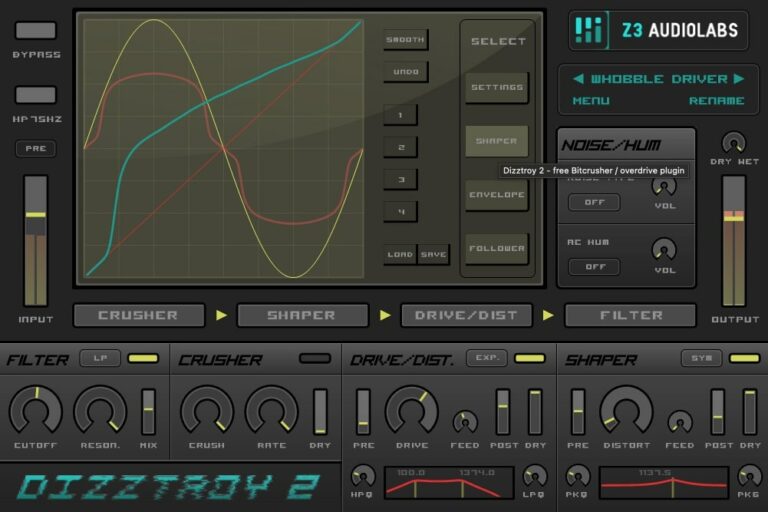Click the shaper curve graph display
The height and width of the screenshot is (512, 768).
pos(224,148)
